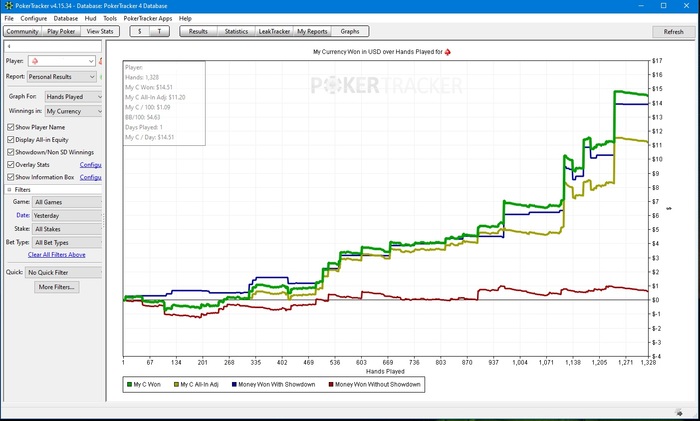This screenshot has height=421, width=700.
Task: Open the Database menu
Action: [66, 18]
